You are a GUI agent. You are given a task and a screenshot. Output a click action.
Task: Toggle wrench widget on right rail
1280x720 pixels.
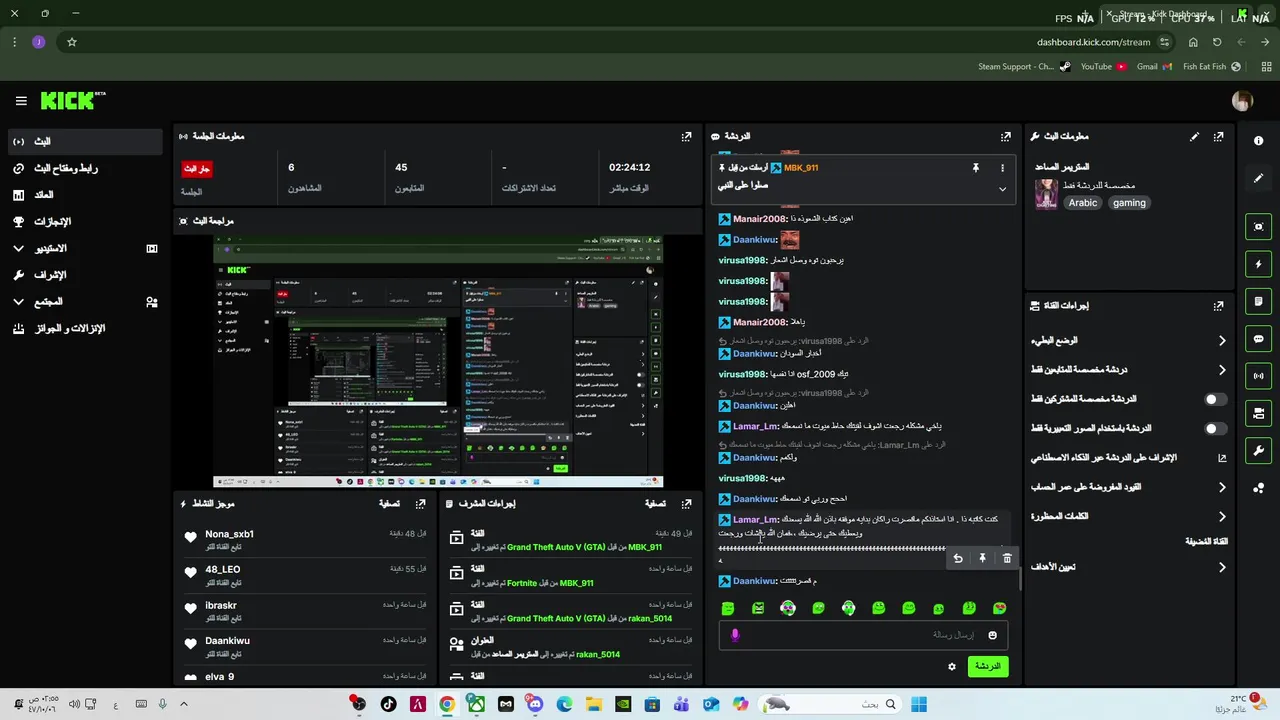1258,451
